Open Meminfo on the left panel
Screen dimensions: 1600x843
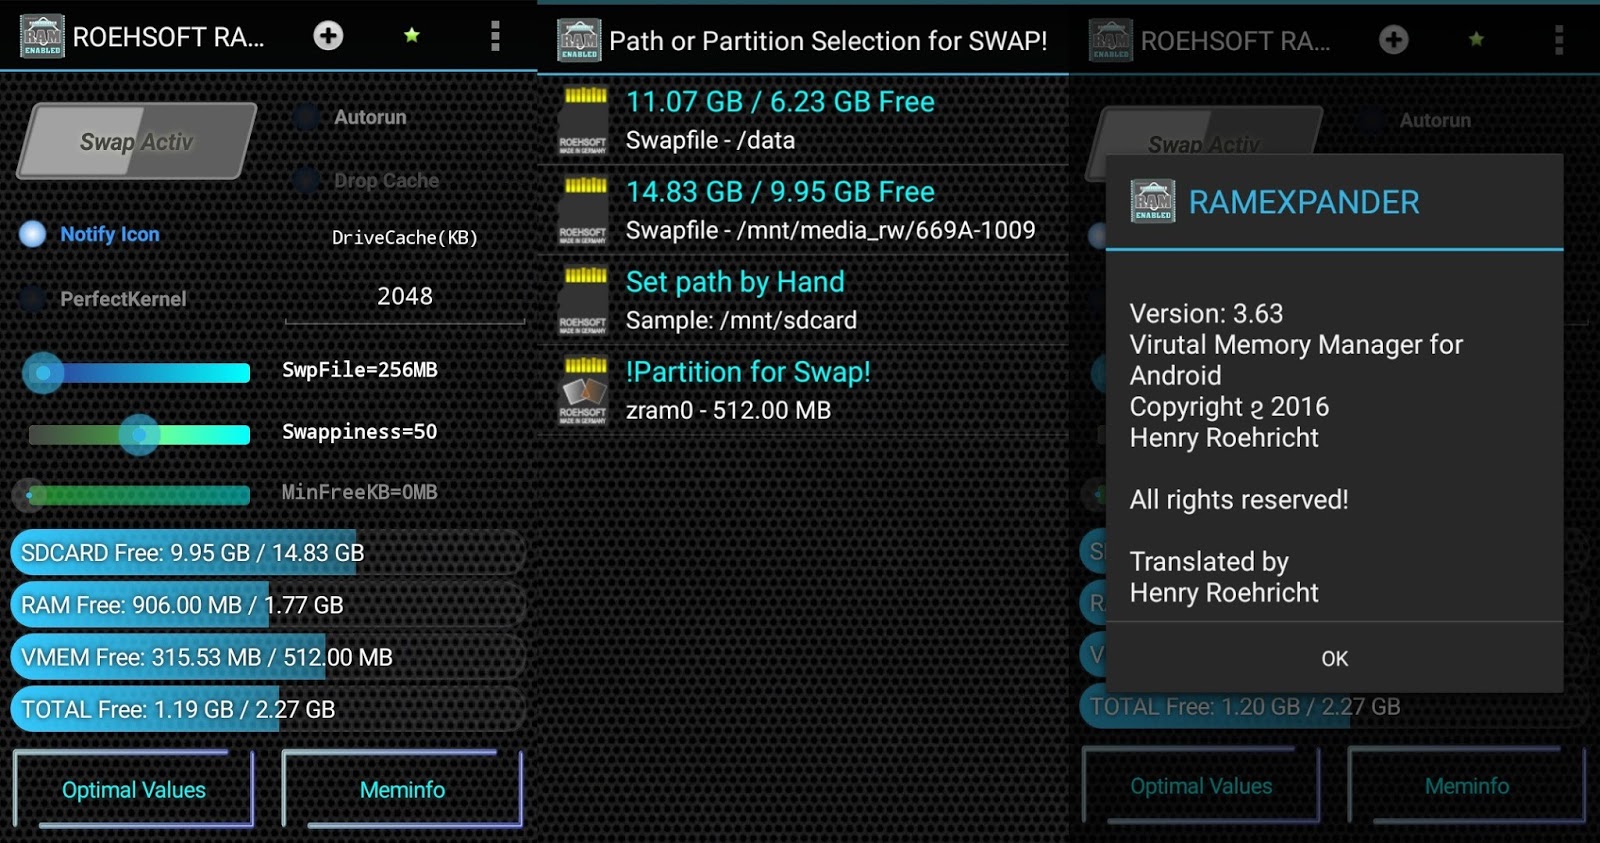click(x=402, y=789)
